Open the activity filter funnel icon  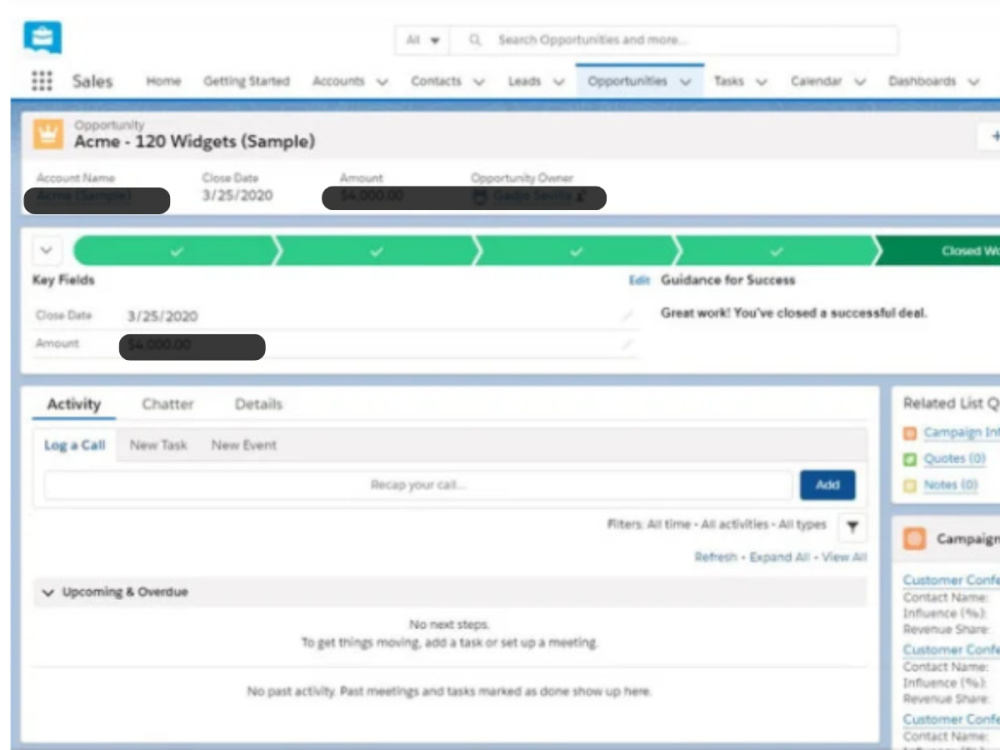tap(852, 527)
